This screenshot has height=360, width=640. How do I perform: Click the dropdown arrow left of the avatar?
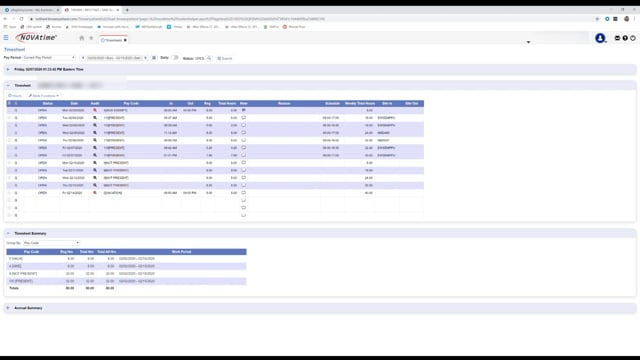(528, 42)
